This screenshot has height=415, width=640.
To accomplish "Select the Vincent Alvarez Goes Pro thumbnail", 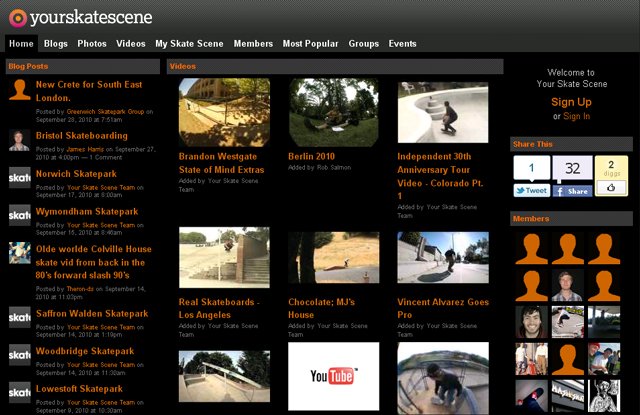I will coord(442,259).
